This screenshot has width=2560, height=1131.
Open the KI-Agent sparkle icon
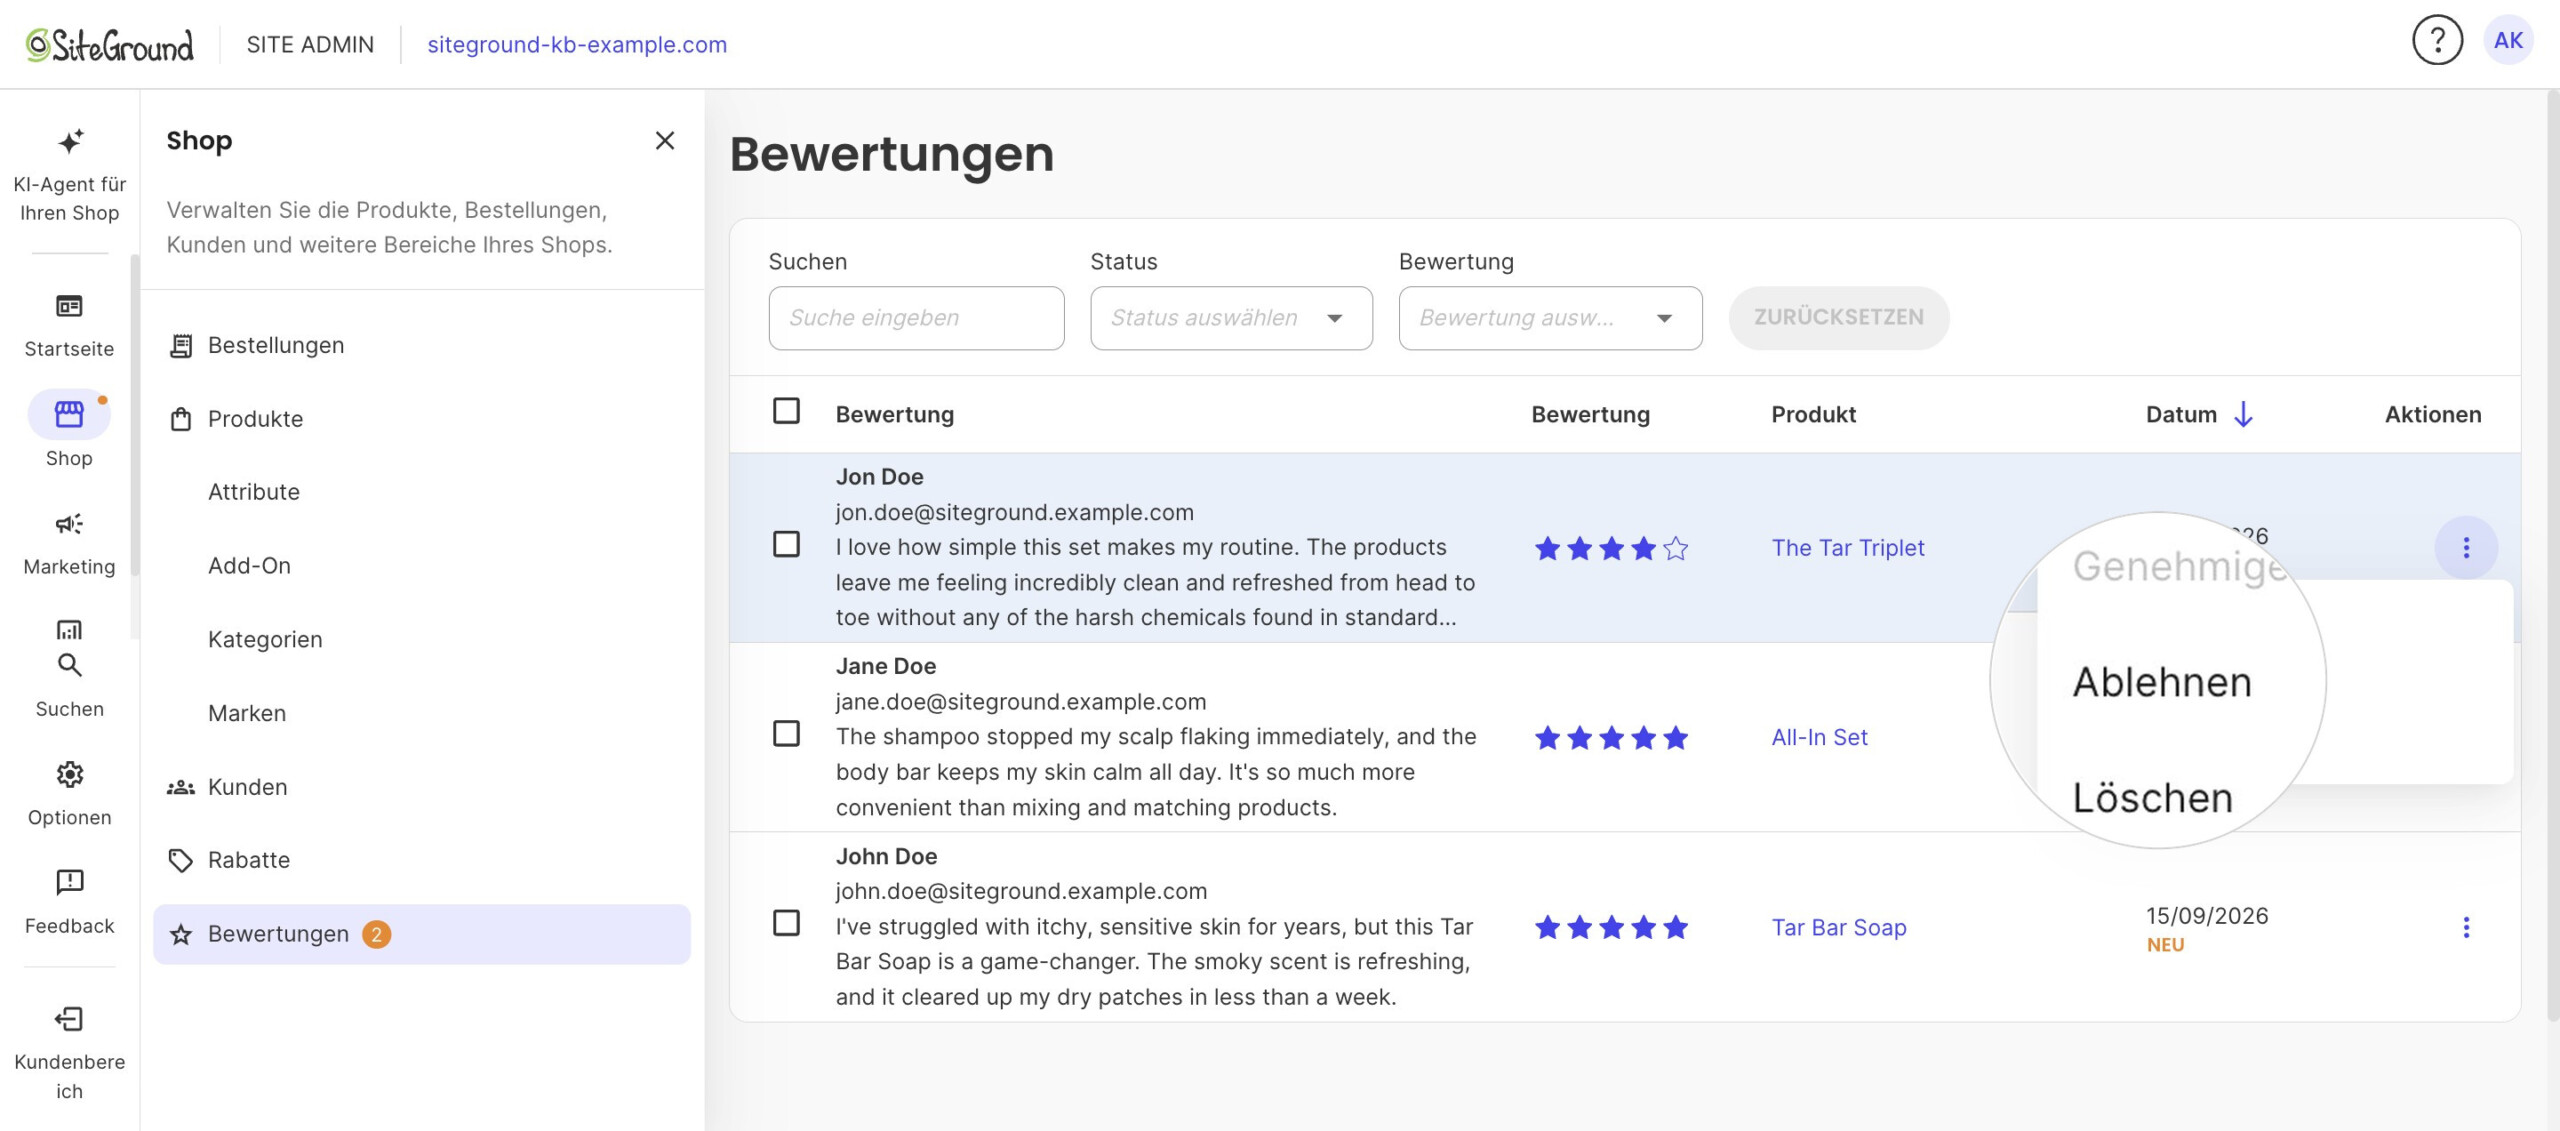[69, 142]
